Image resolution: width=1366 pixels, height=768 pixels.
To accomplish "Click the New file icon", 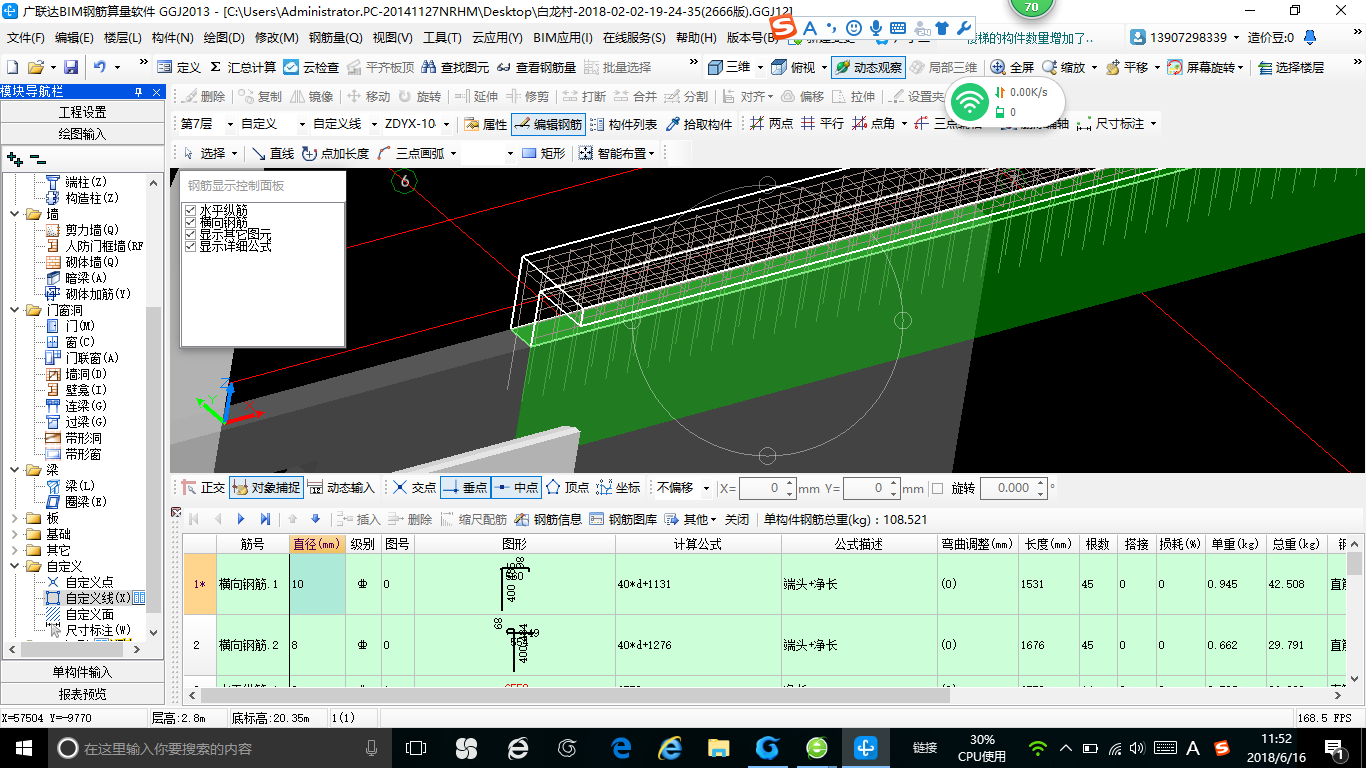I will click(x=12, y=67).
